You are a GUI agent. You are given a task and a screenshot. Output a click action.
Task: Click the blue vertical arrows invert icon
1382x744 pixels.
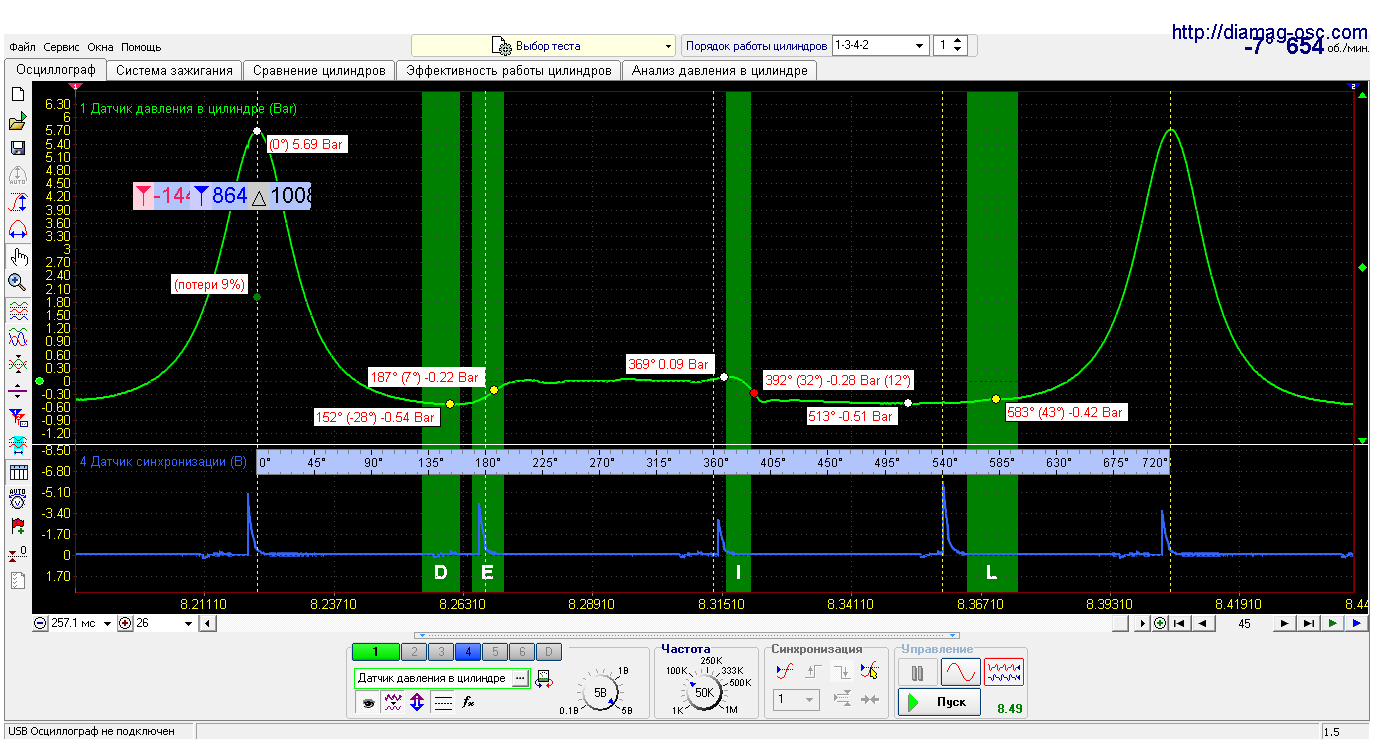click(x=418, y=703)
